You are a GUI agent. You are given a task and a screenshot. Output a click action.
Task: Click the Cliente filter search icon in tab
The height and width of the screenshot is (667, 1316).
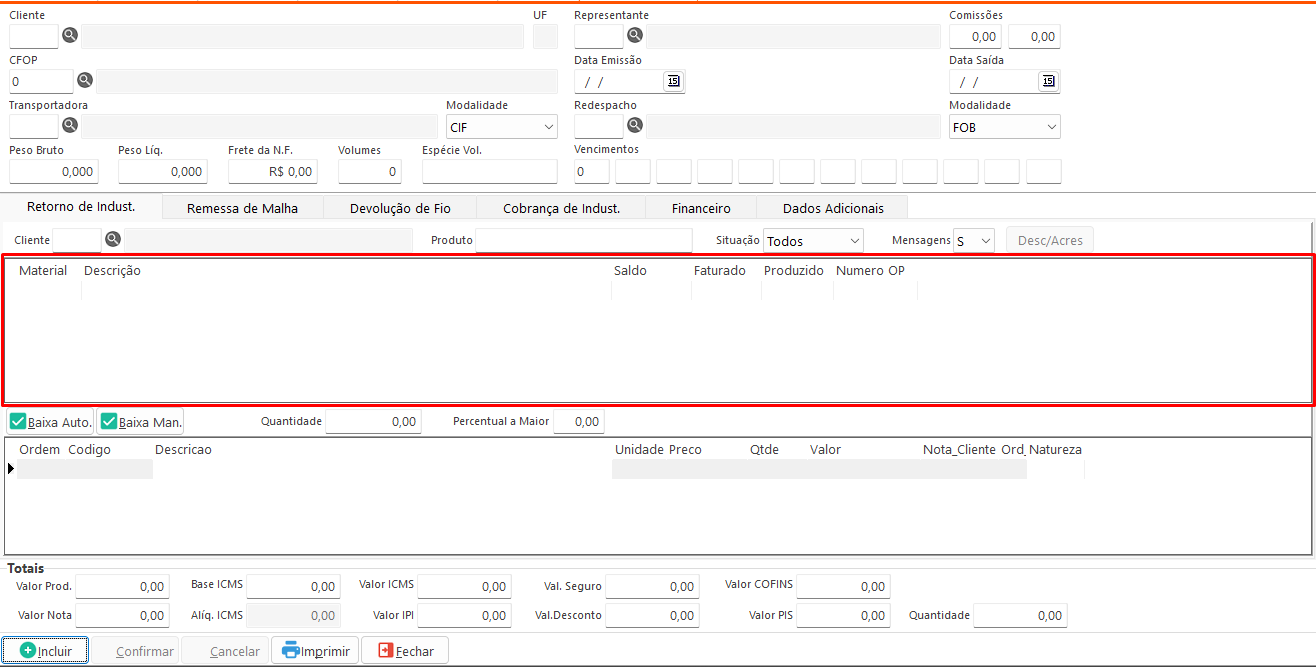coord(113,240)
